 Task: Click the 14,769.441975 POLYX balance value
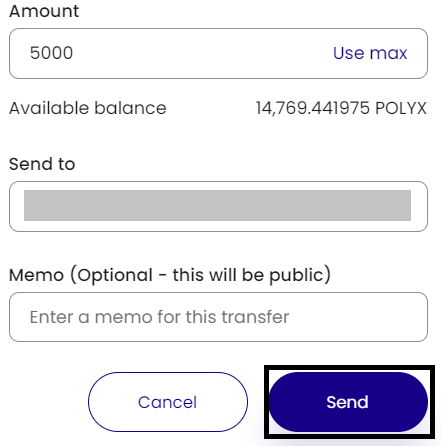pos(341,108)
